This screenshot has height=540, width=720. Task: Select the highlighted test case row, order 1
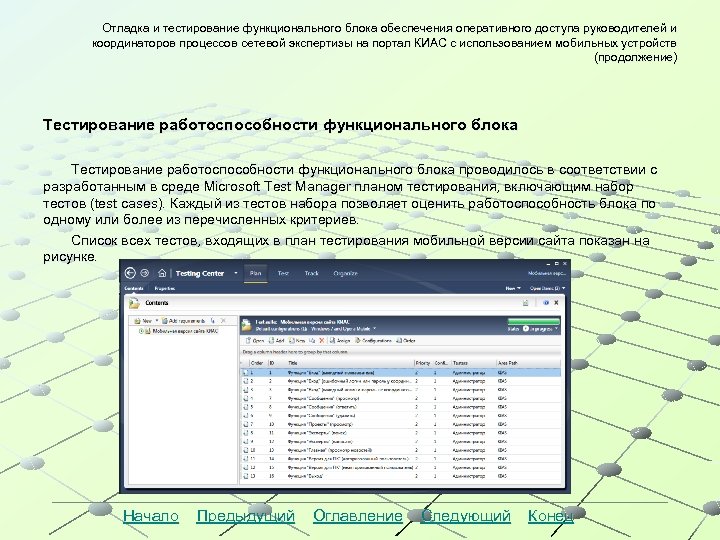pyautogui.click(x=401, y=373)
